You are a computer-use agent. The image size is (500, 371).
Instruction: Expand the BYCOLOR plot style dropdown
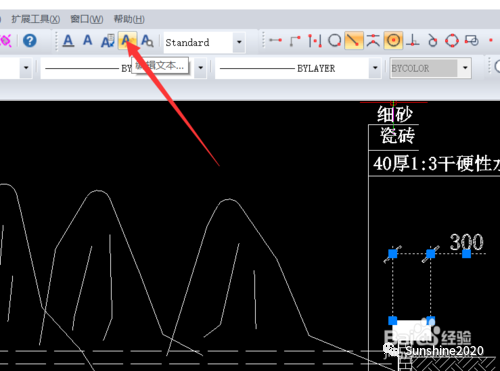pyautogui.click(x=465, y=68)
